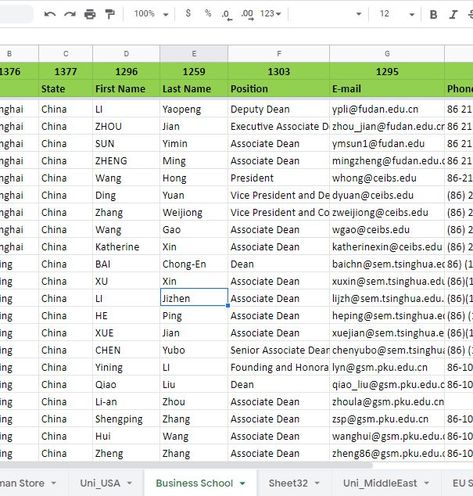Select the cell 'ZHENG' in First Name
Screen dimensions: 473x496
coord(126,161)
